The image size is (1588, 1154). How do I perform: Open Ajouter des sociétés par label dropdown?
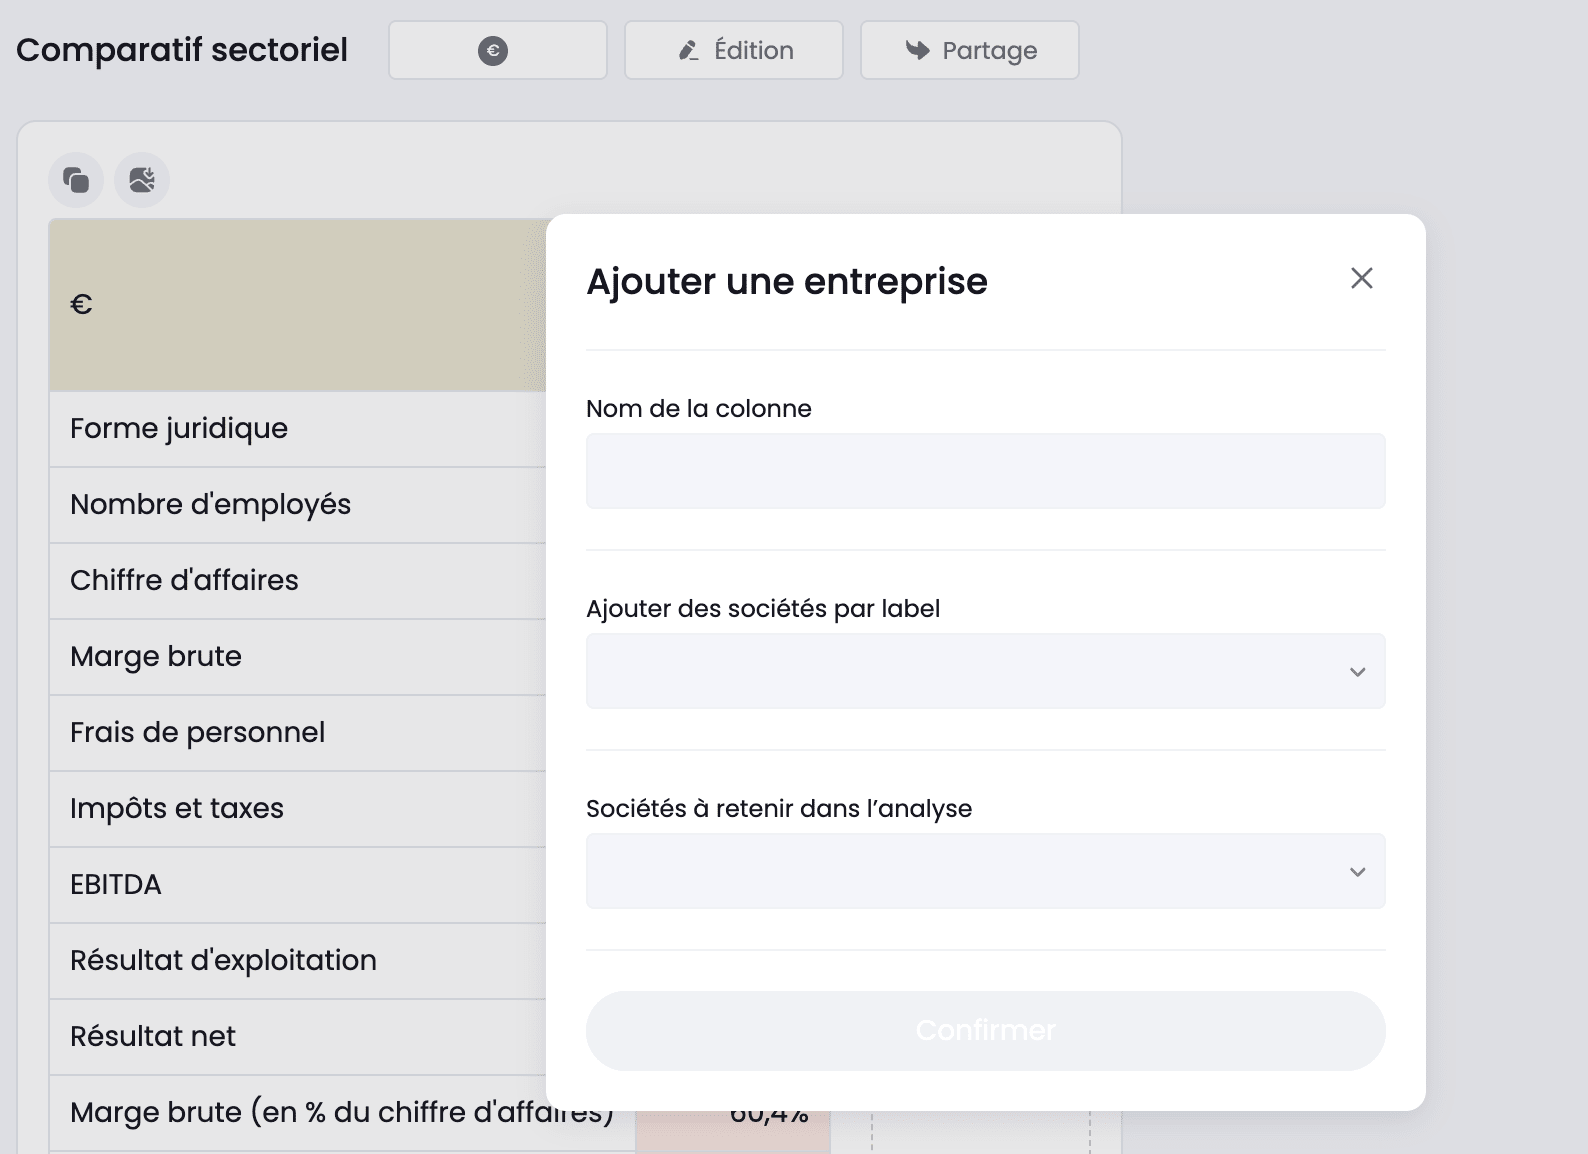click(986, 671)
